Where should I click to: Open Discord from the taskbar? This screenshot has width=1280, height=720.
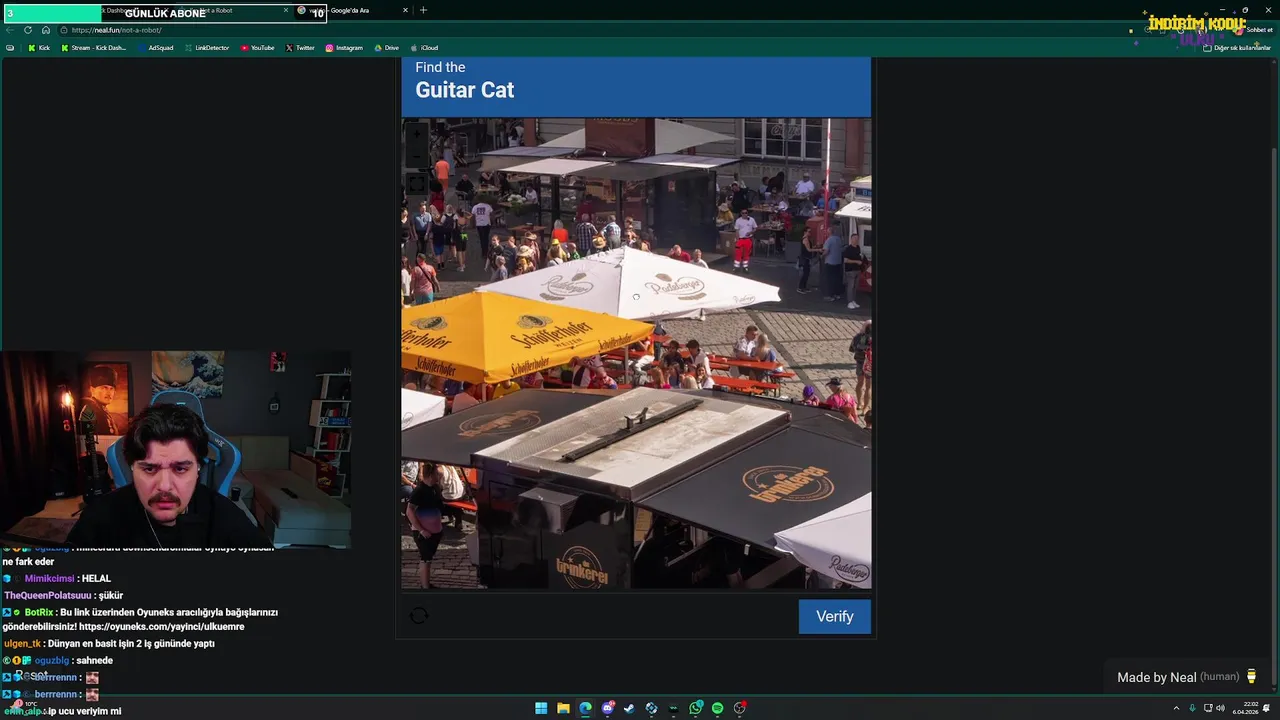pos(607,708)
